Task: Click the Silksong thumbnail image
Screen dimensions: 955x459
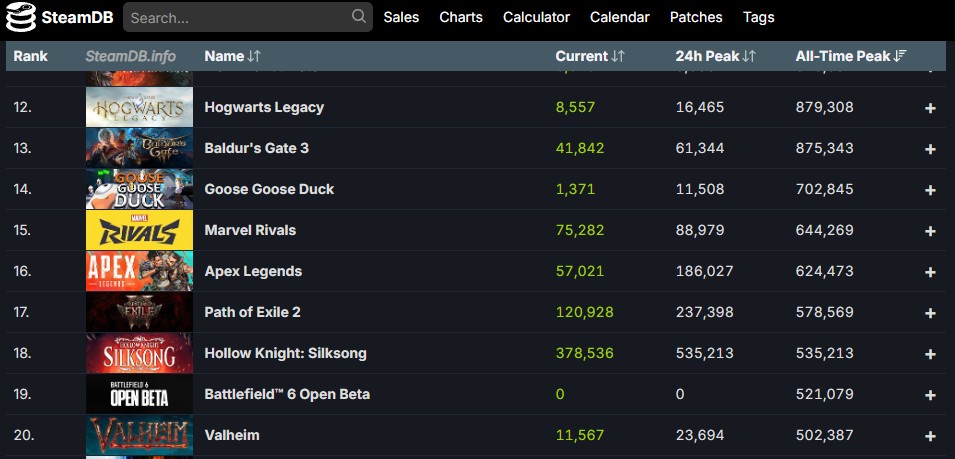Action: [139, 353]
